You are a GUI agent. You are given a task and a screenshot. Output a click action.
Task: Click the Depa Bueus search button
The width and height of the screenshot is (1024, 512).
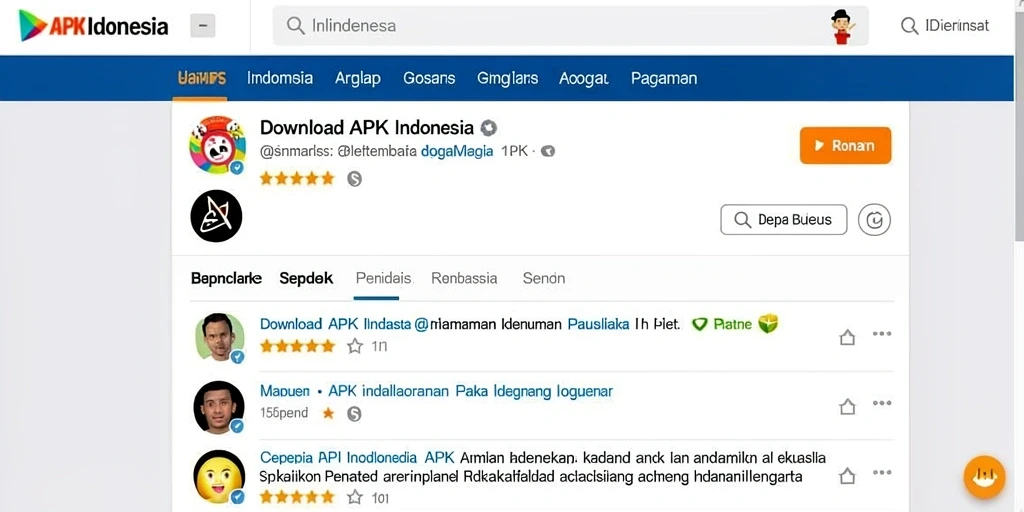[784, 219]
